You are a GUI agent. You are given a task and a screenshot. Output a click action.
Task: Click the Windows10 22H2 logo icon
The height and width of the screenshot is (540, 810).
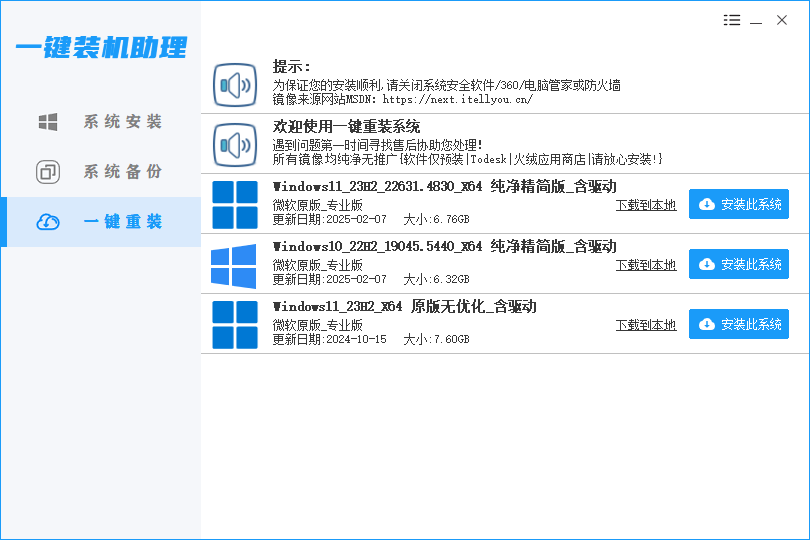point(234,265)
